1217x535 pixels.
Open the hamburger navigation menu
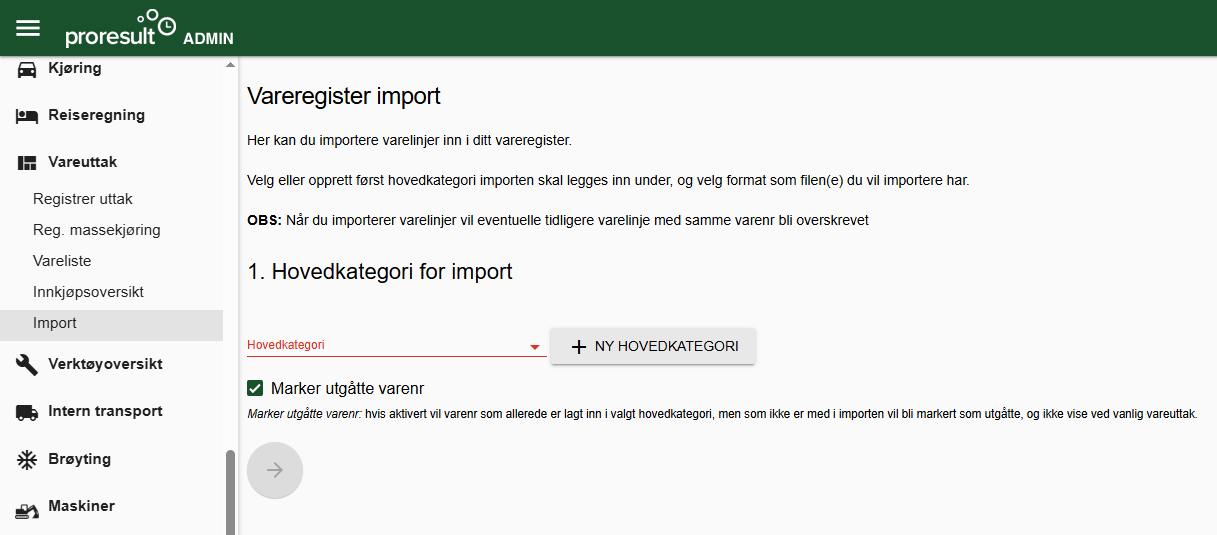pyautogui.click(x=28, y=28)
